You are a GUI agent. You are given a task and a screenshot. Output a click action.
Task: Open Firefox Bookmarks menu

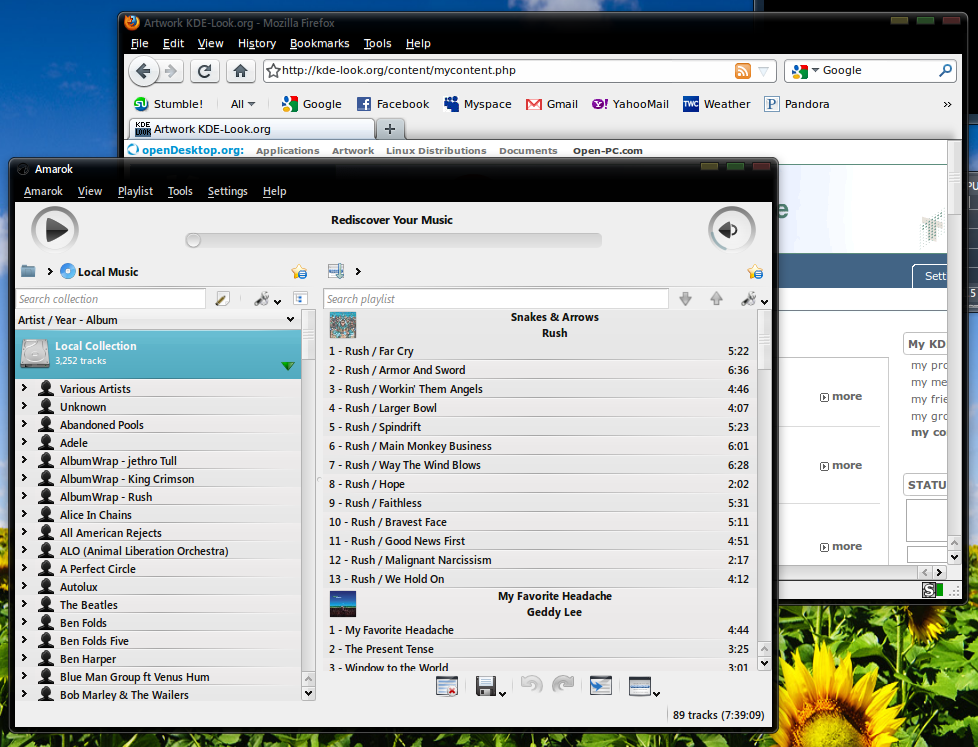click(319, 44)
